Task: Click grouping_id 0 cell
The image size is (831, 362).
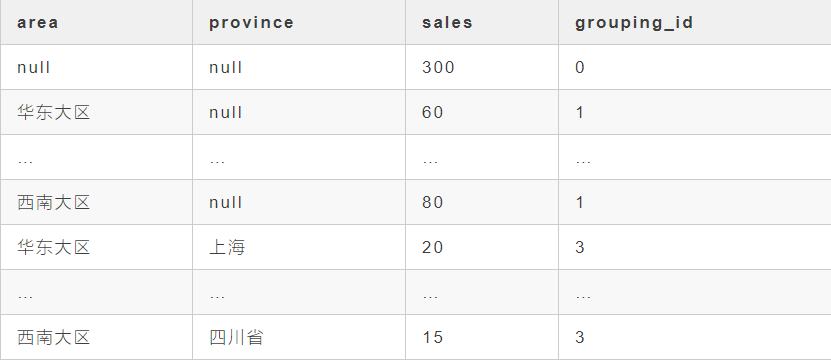Action: (x=695, y=67)
